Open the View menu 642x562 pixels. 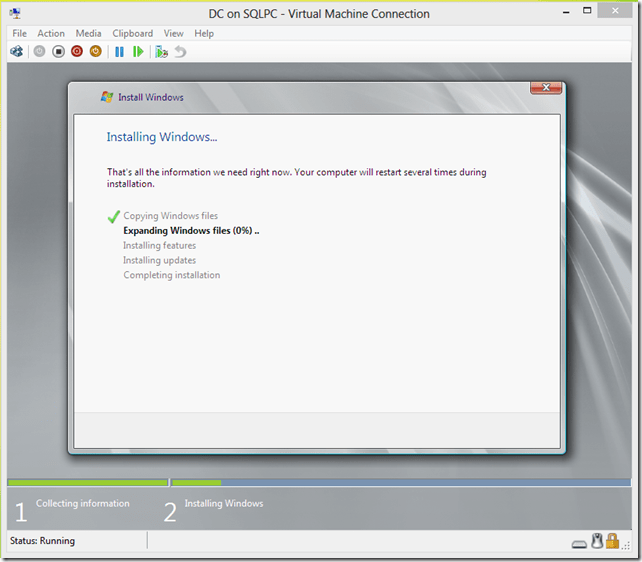coord(174,33)
